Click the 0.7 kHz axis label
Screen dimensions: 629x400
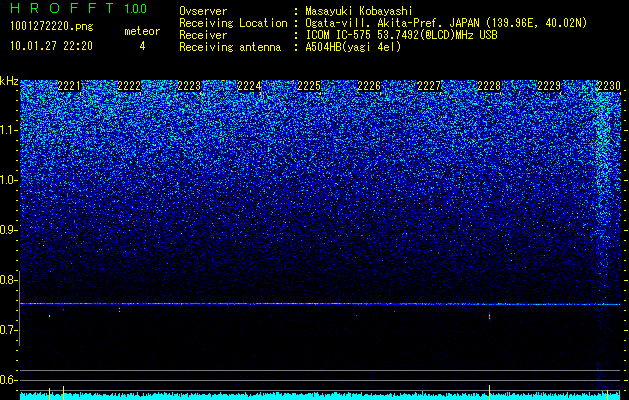(8, 330)
